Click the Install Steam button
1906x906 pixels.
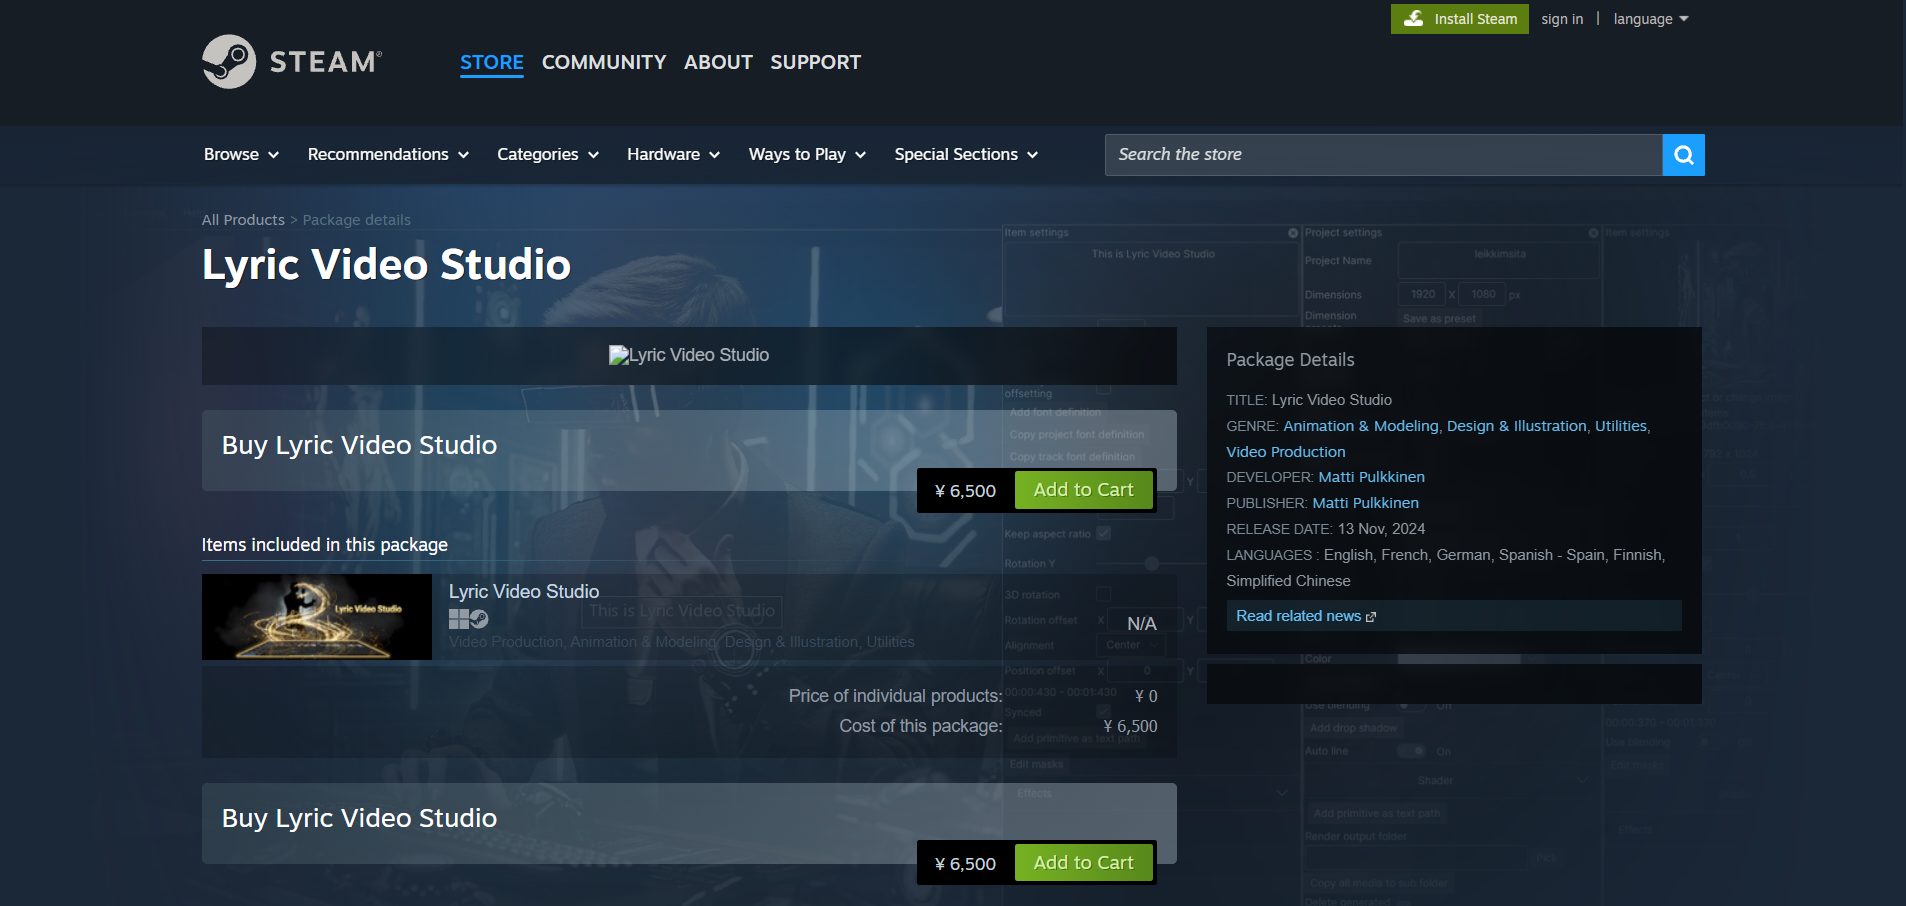[x=1459, y=19]
